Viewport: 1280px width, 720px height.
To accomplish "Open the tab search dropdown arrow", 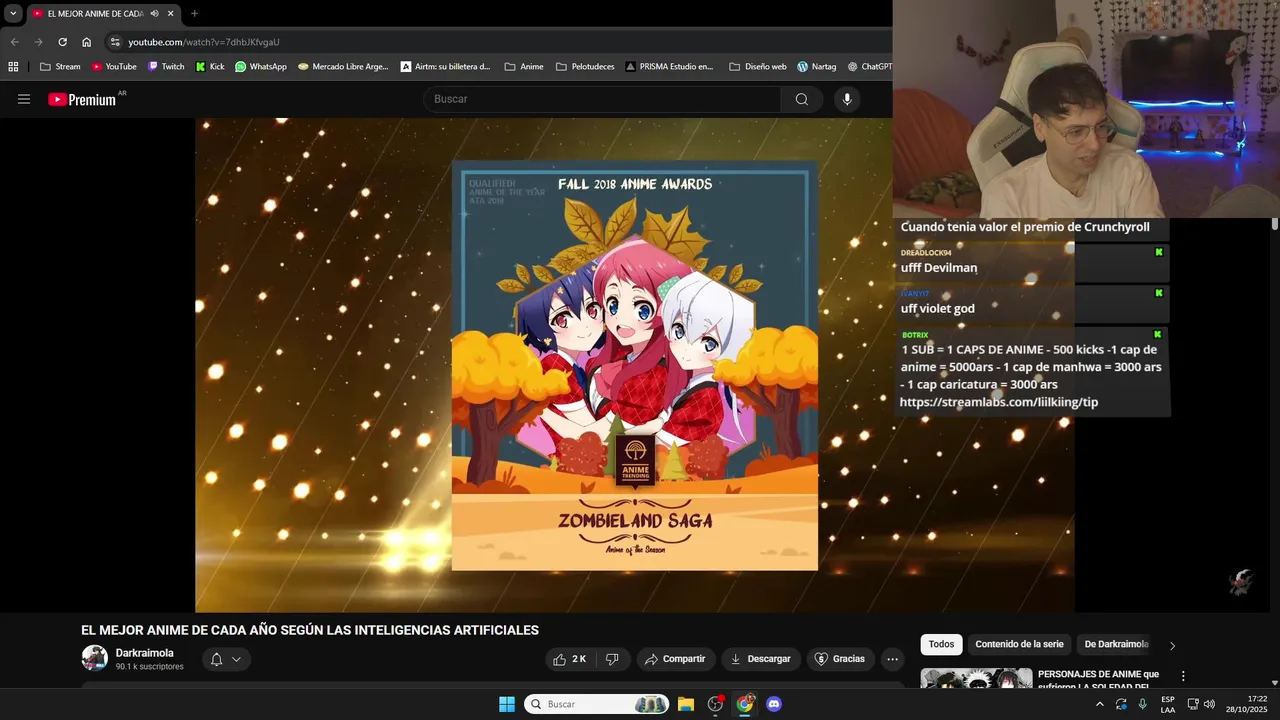I will pyautogui.click(x=13, y=14).
